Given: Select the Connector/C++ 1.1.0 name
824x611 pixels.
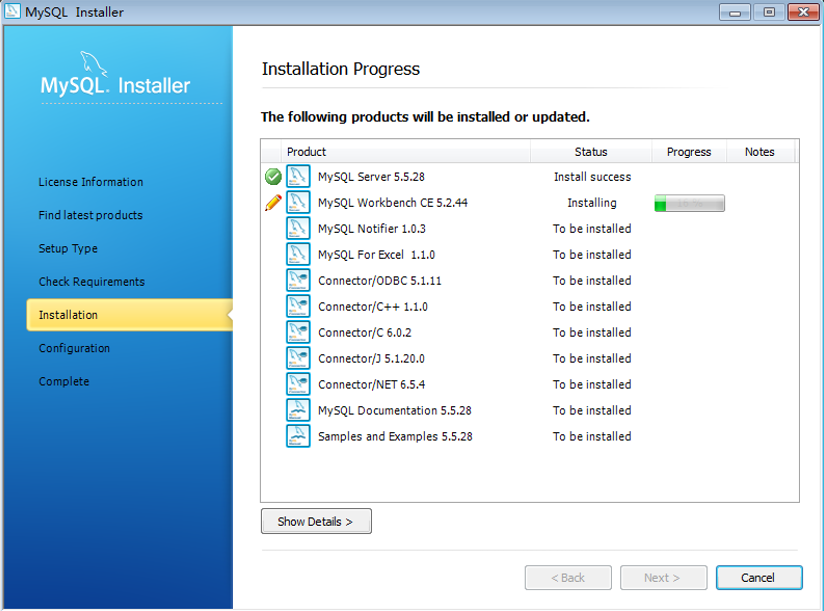Looking at the screenshot, I should click(x=373, y=306).
